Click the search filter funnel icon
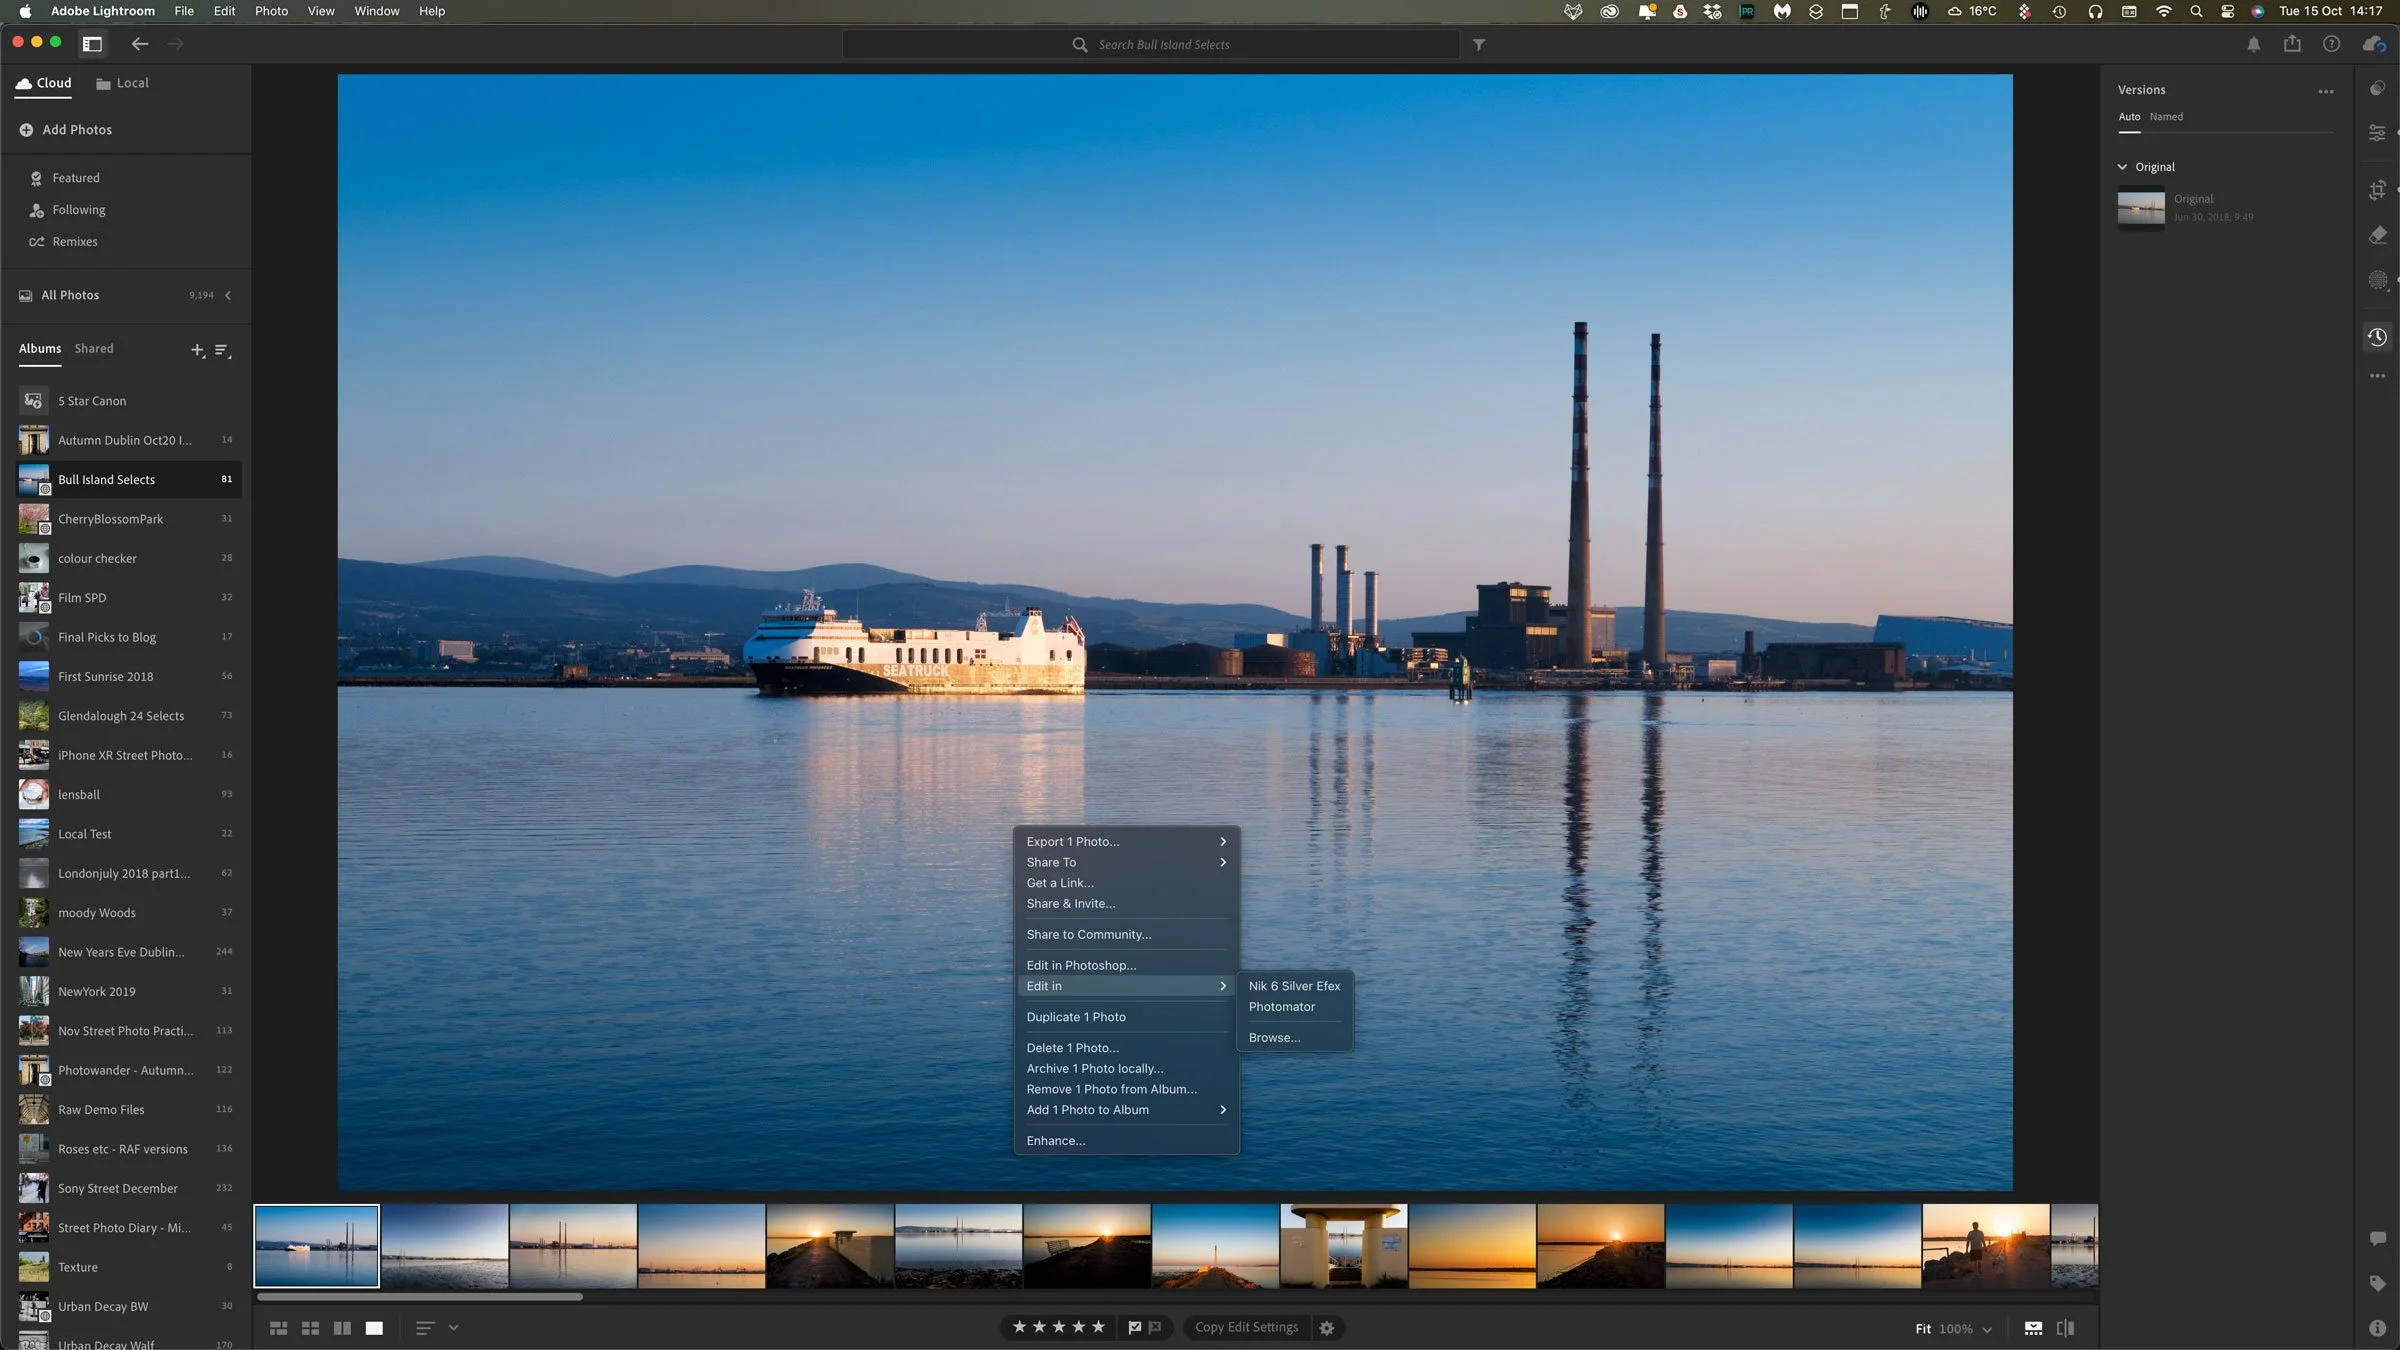Image resolution: width=2400 pixels, height=1350 pixels. coord(1479,45)
